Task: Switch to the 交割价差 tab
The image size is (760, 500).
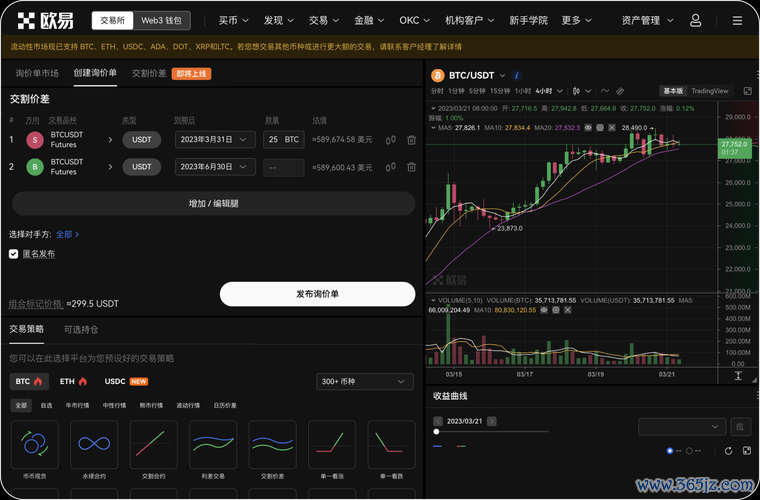Action: point(149,73)
